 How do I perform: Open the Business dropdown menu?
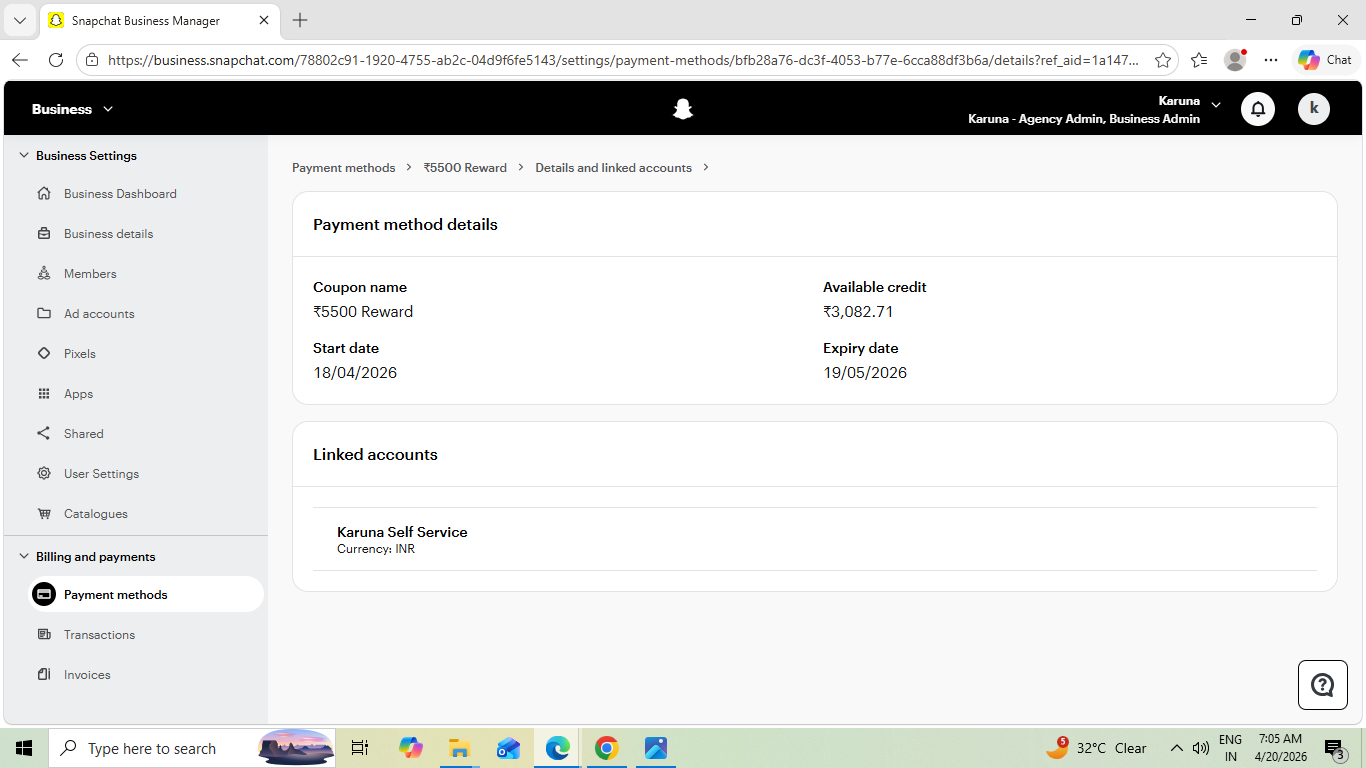(73, 109)
